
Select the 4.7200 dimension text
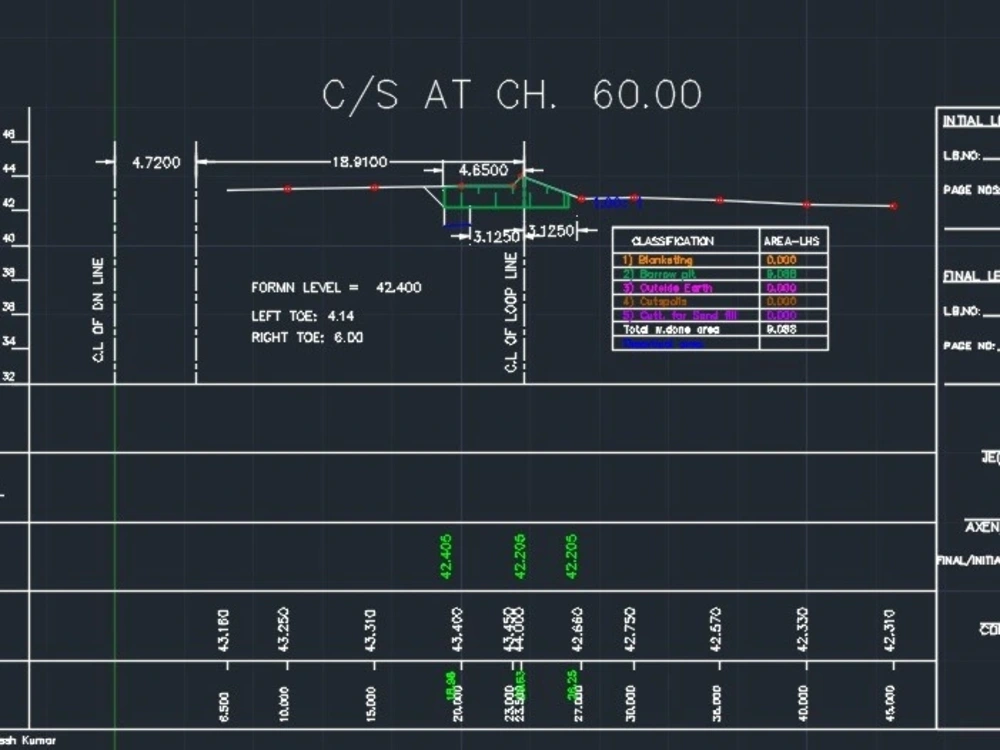(x=156, y=163)
